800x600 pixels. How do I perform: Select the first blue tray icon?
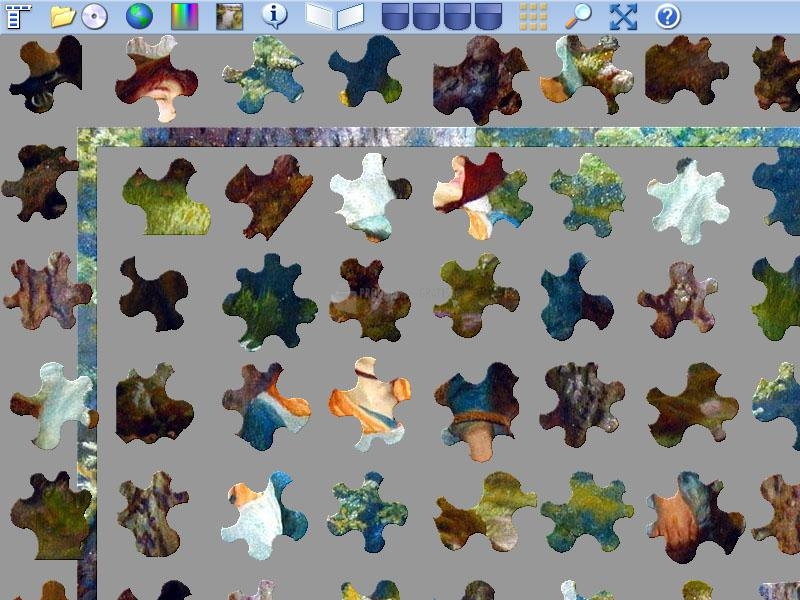[x=395, y=16]
